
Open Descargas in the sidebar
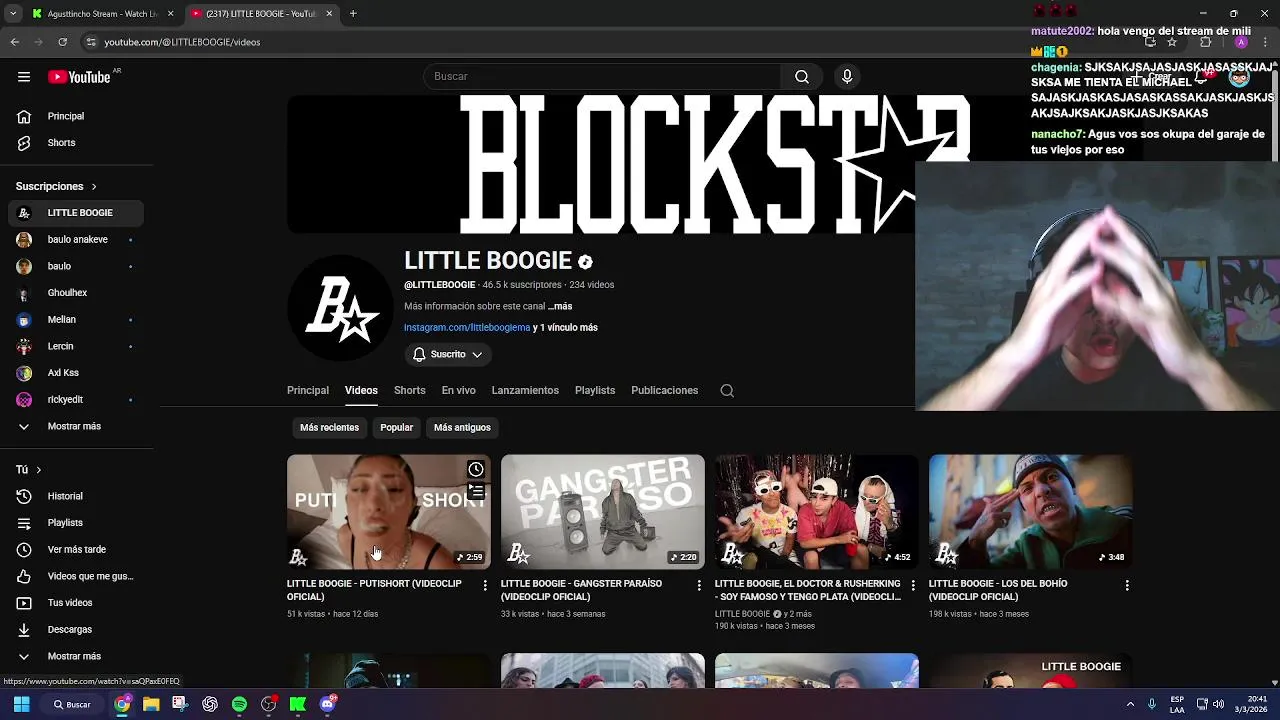click(x=74, y=630)
